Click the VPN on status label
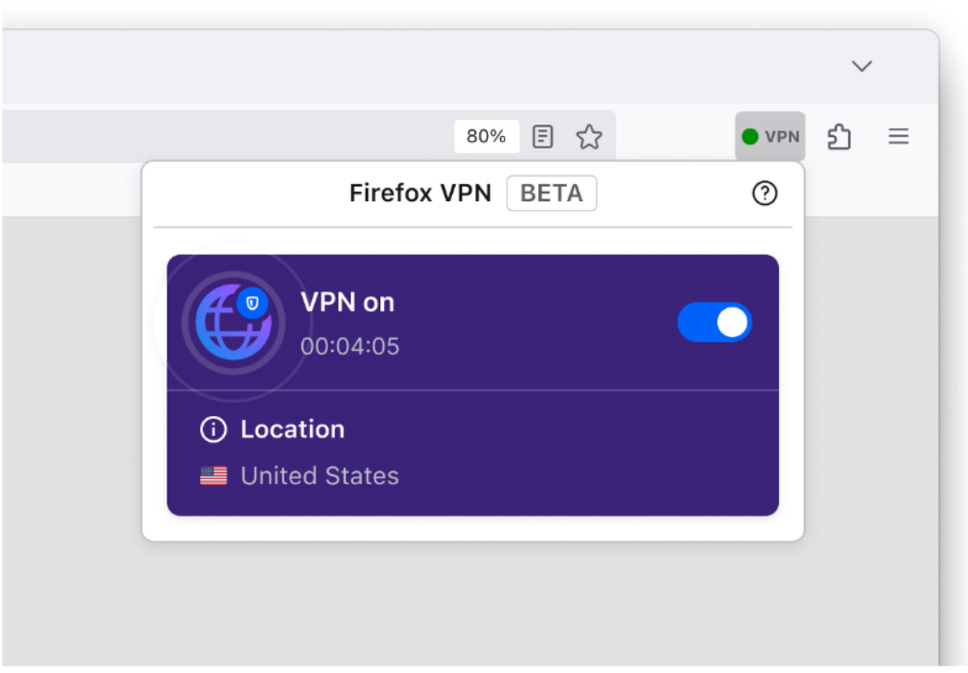Screen dimensions: 968x673 point(347,302)
